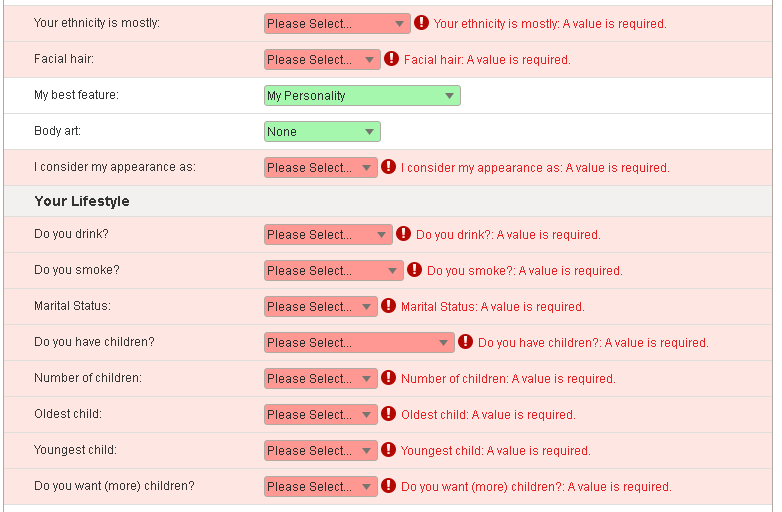Screen dimensions: 782x512
Task: Click the Youngest child error message text
Action: point(496,451)
